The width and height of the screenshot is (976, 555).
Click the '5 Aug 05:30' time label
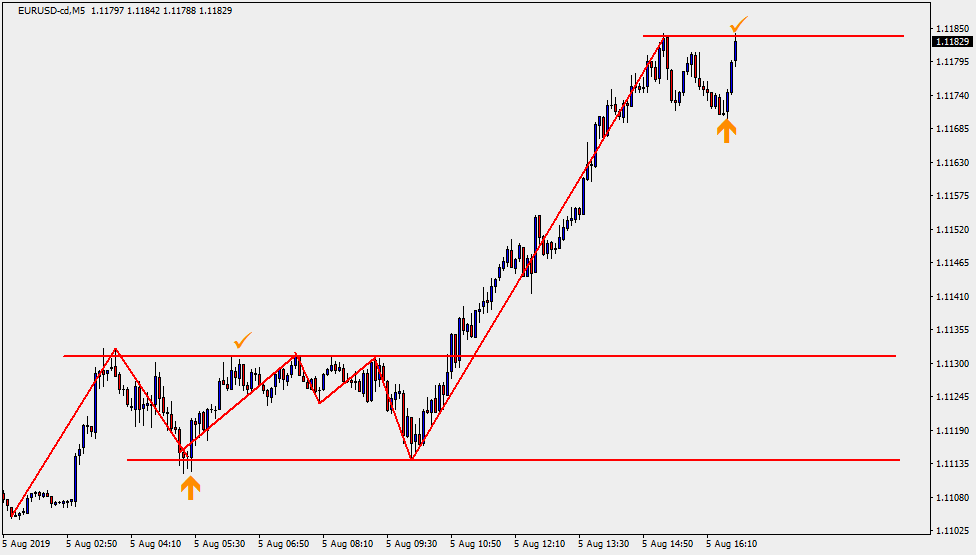(220, 545)
